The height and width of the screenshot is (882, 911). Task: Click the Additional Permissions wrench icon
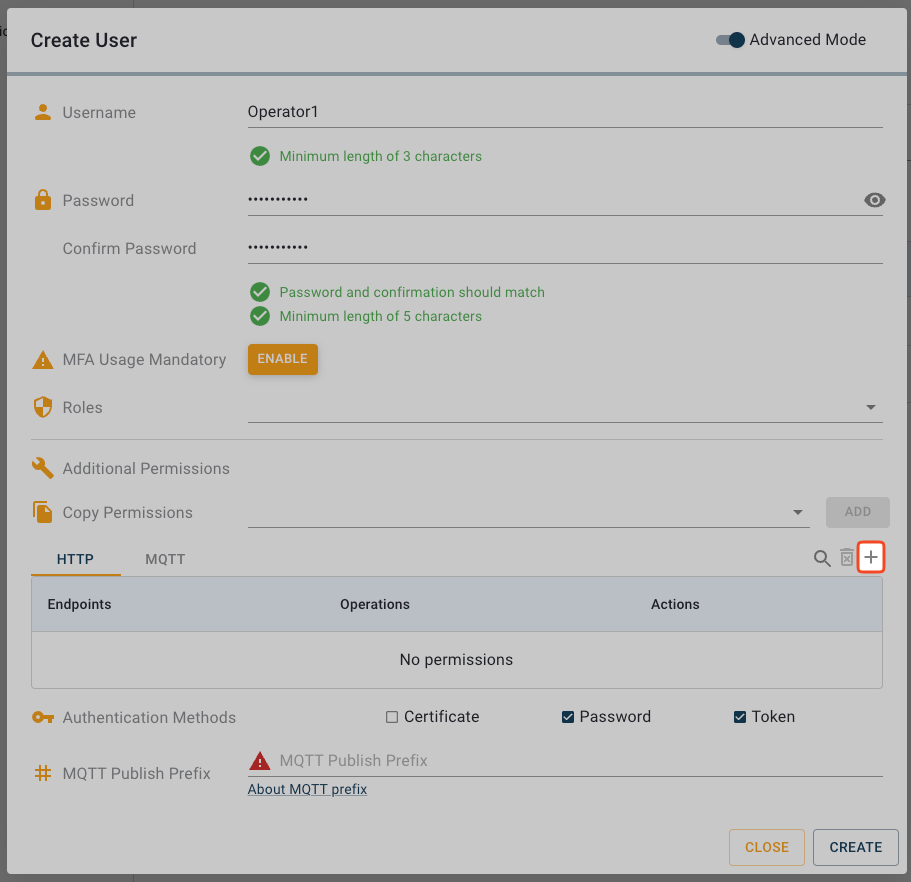click(x=42, y=468)
